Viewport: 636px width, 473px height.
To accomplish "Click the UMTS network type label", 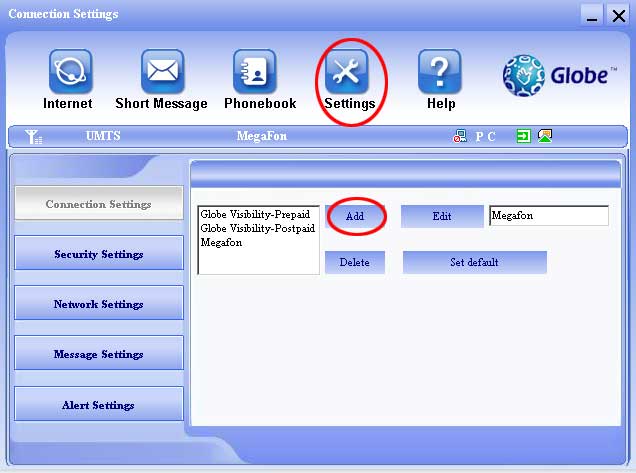I will (x=103, y=136).
